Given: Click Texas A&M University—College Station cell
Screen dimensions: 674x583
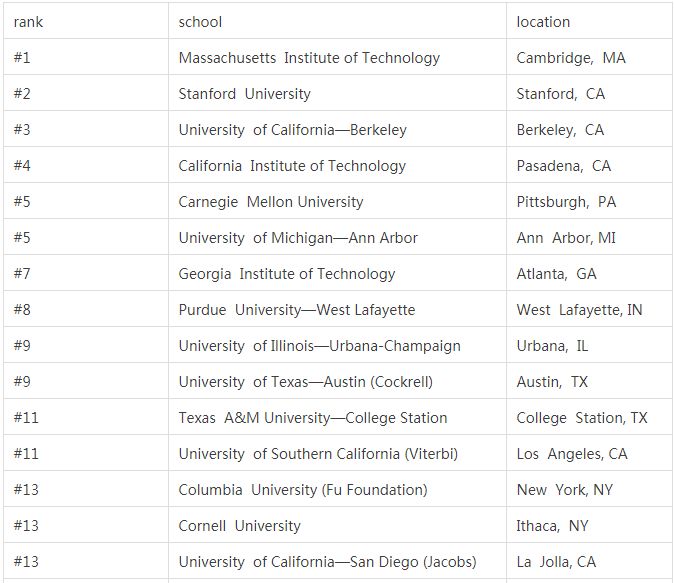Looking at the screenshot, I should (x=337, y=417).
